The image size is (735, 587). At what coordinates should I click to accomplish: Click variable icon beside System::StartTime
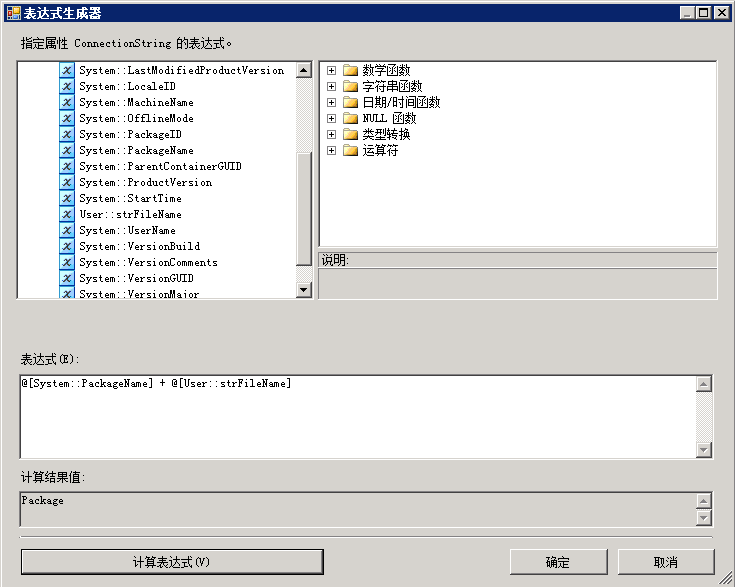pyautogui.click(x=67, y=198)
